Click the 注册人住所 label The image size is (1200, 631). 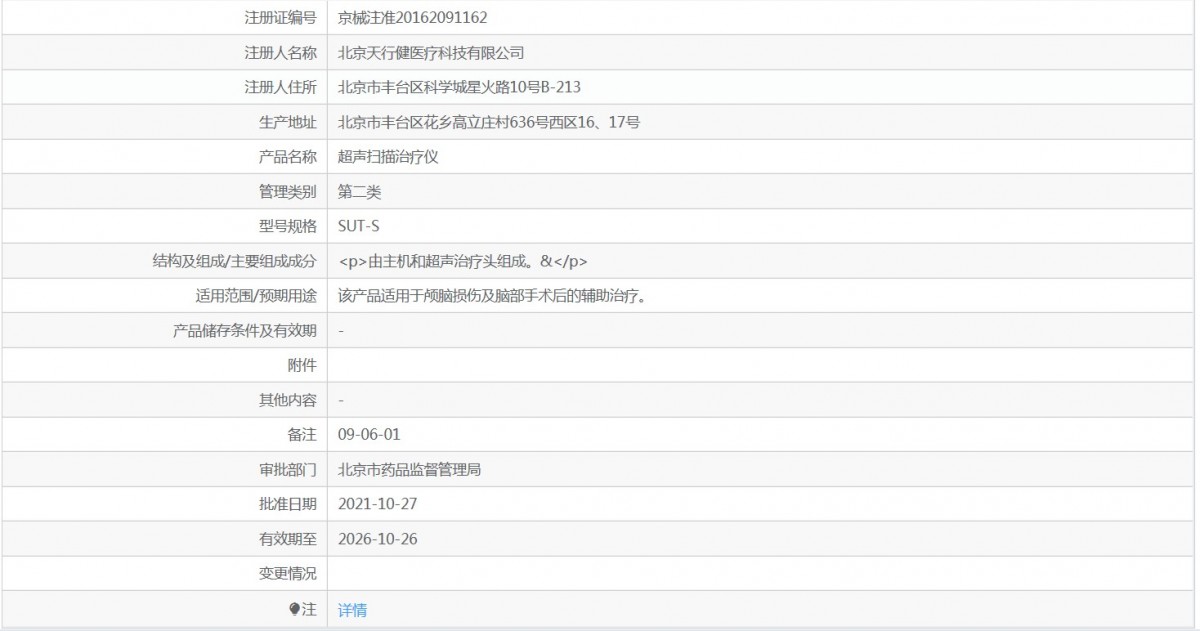pos(280,88)
